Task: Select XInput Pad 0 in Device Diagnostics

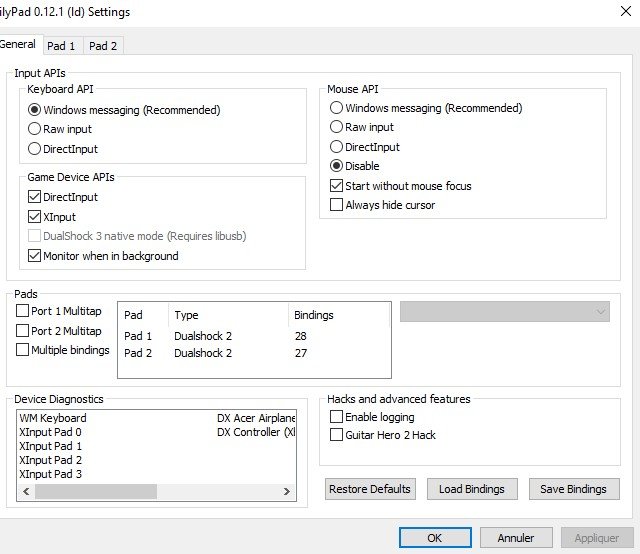Action: coord(51,432)
